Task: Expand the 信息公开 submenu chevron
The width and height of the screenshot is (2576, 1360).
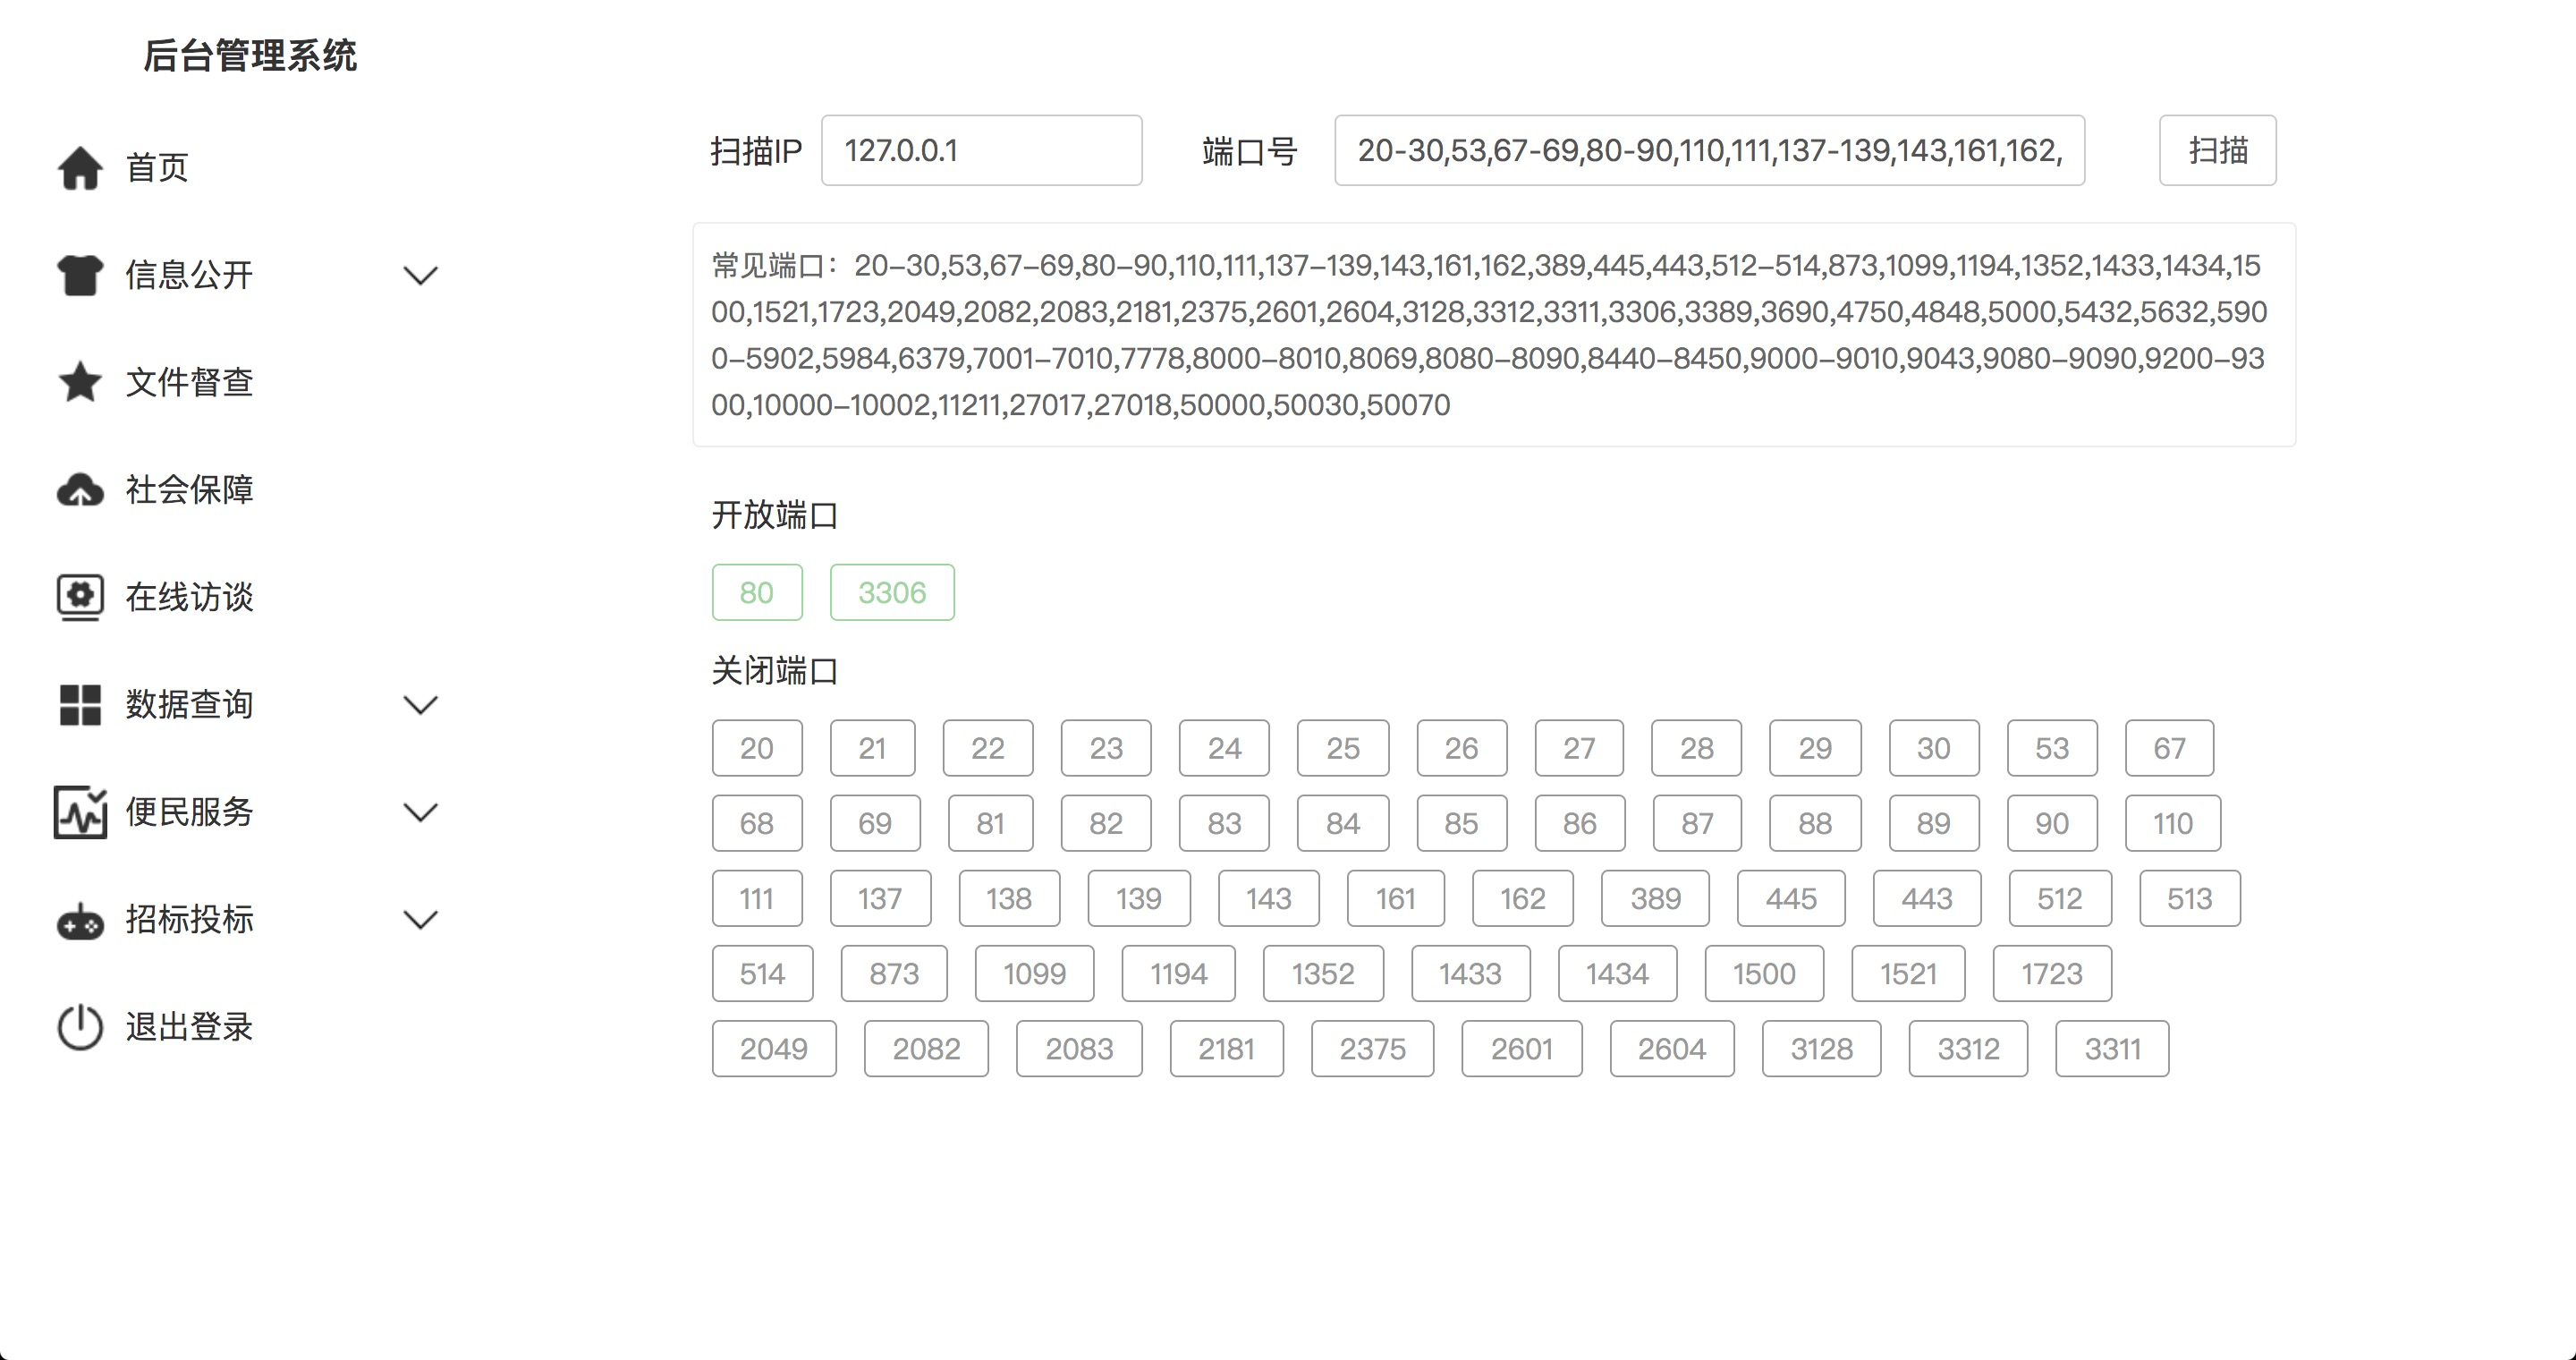Action: point(420,275)
